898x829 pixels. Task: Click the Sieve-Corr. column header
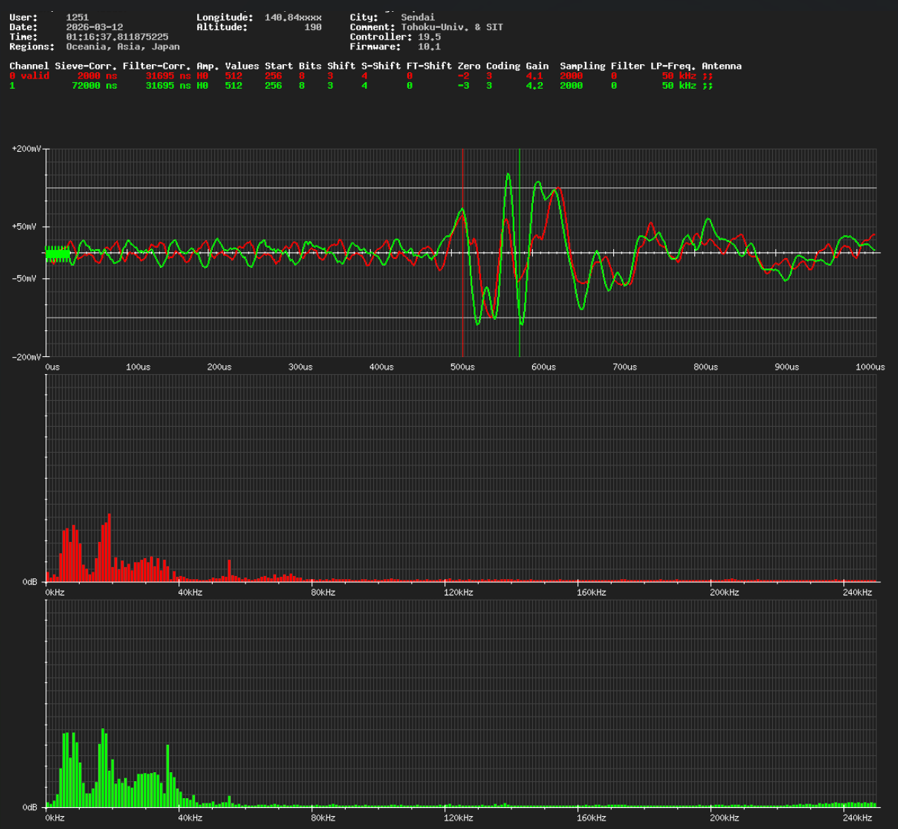86,66
